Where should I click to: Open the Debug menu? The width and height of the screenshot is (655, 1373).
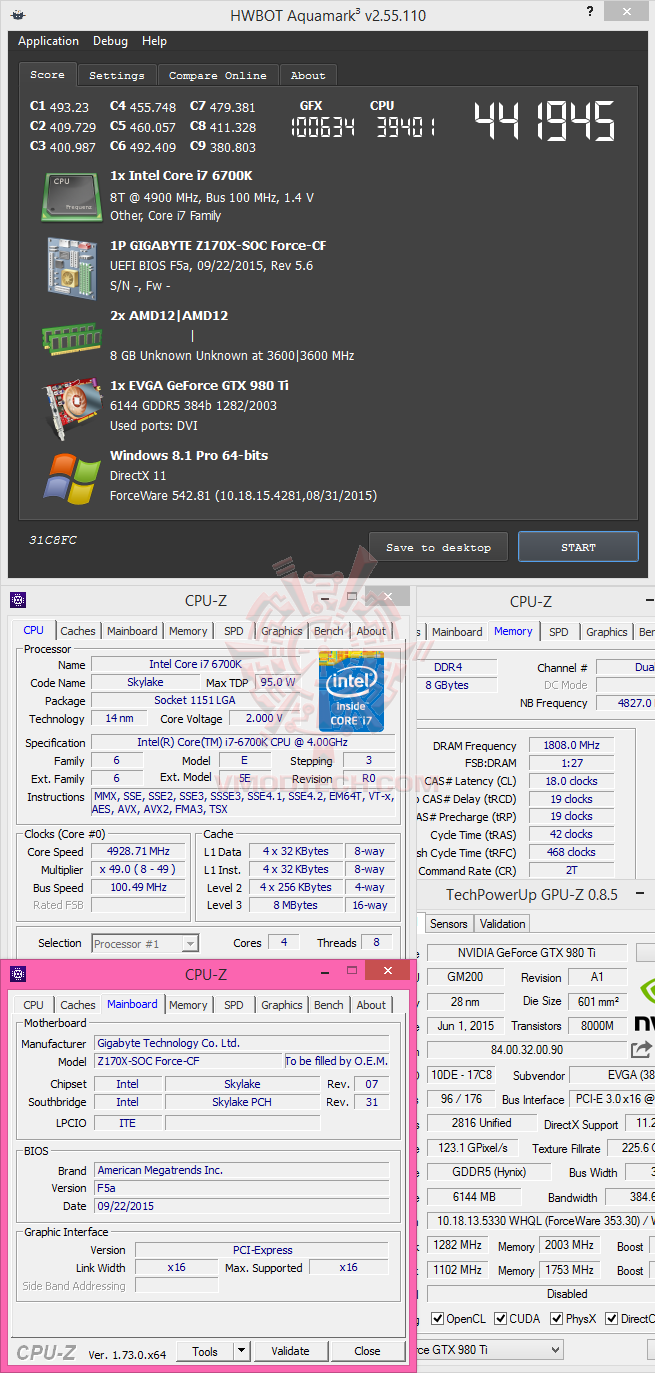[x=110, y=41]
